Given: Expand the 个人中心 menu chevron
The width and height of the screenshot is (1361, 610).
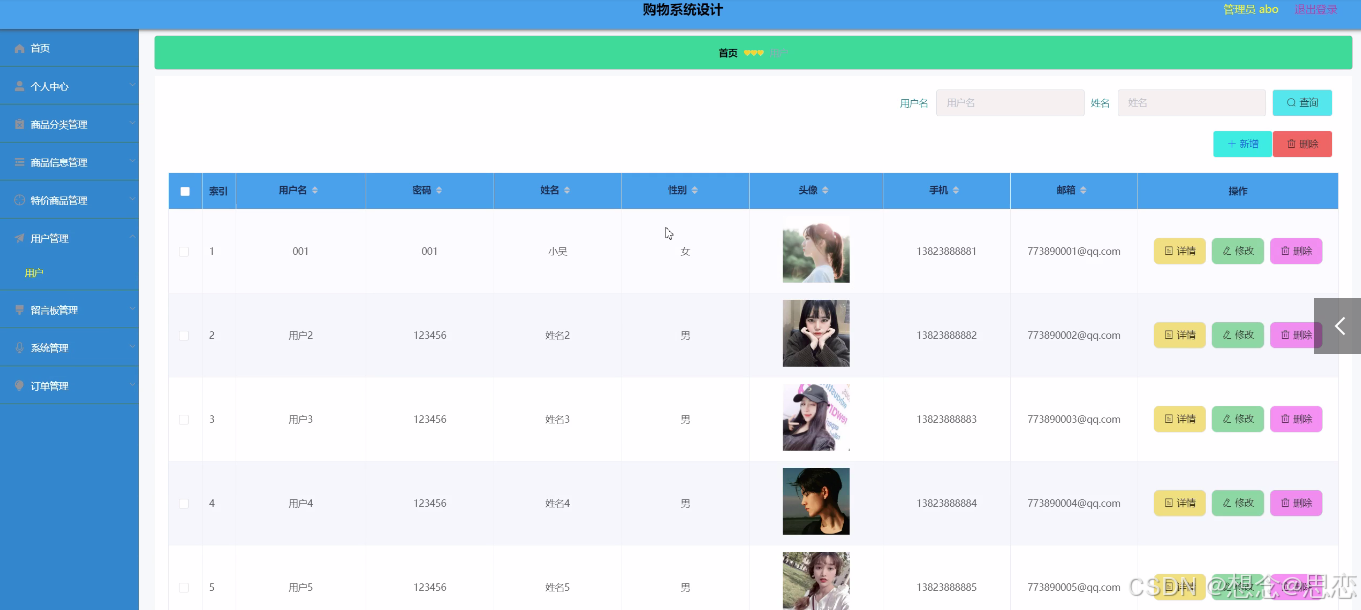Looking at the screenshot, I should pos(131,86).
